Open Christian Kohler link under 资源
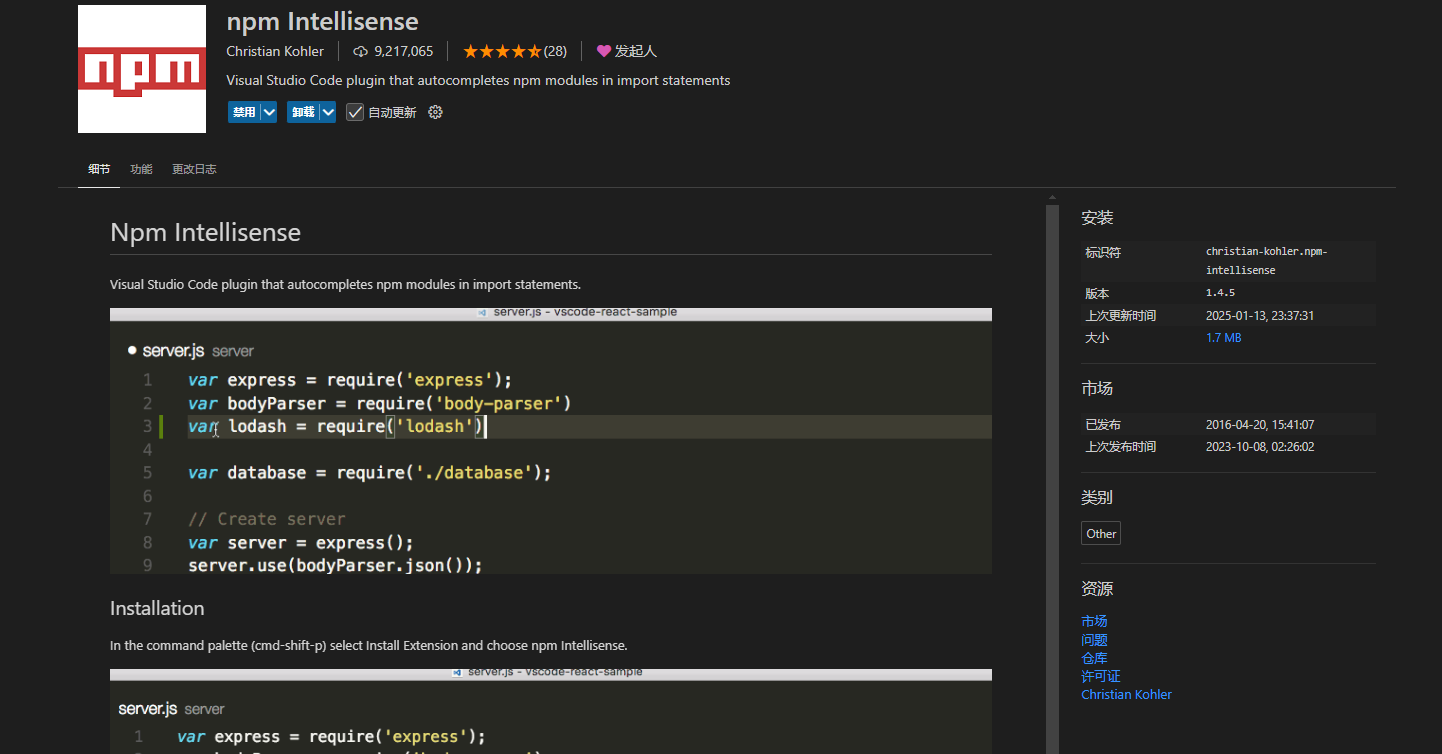Viewport: 1442px width, 754px height. click(x=1126, y=694)
